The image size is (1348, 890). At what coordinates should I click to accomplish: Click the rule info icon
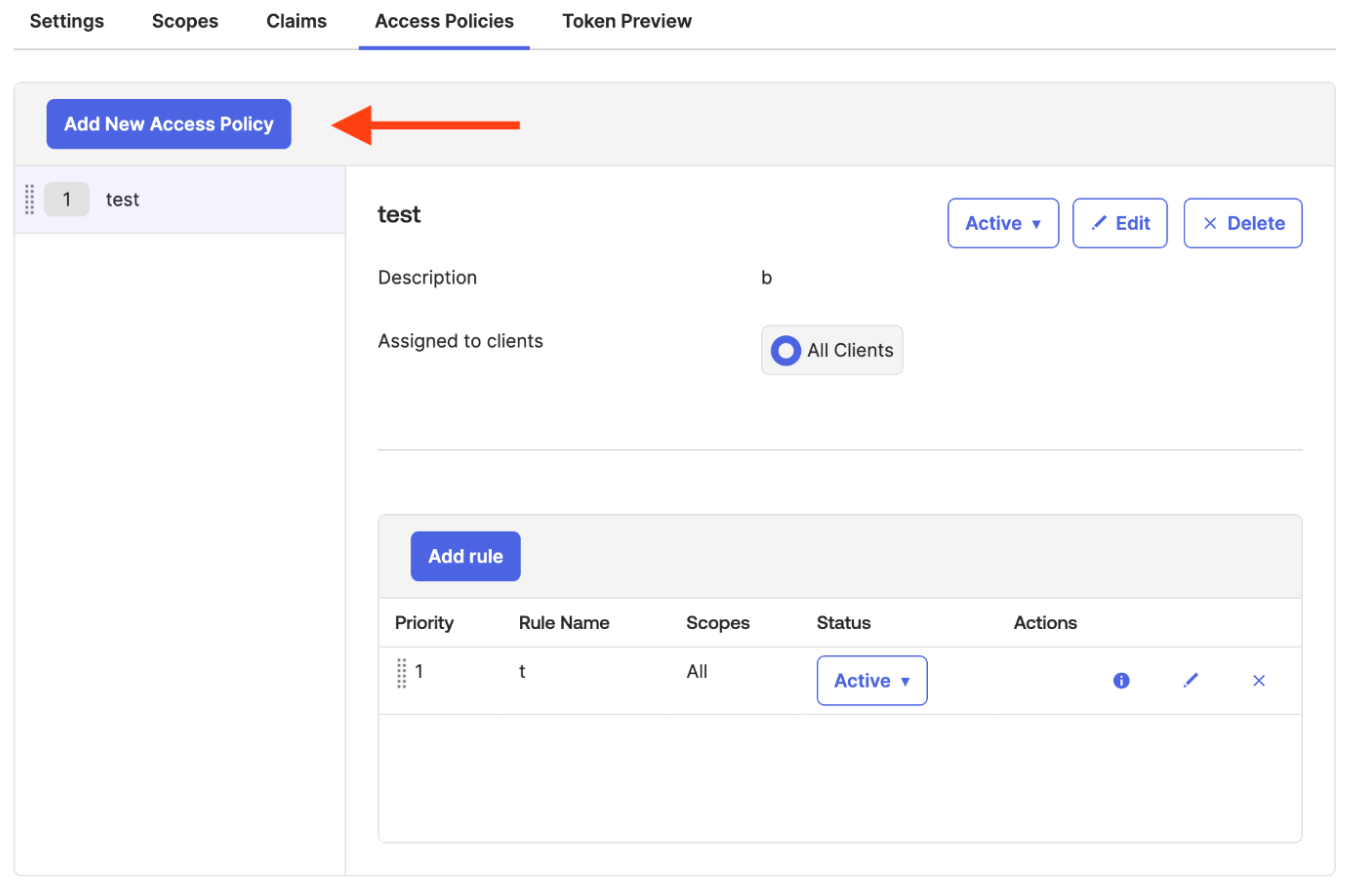pos(1121,681)
